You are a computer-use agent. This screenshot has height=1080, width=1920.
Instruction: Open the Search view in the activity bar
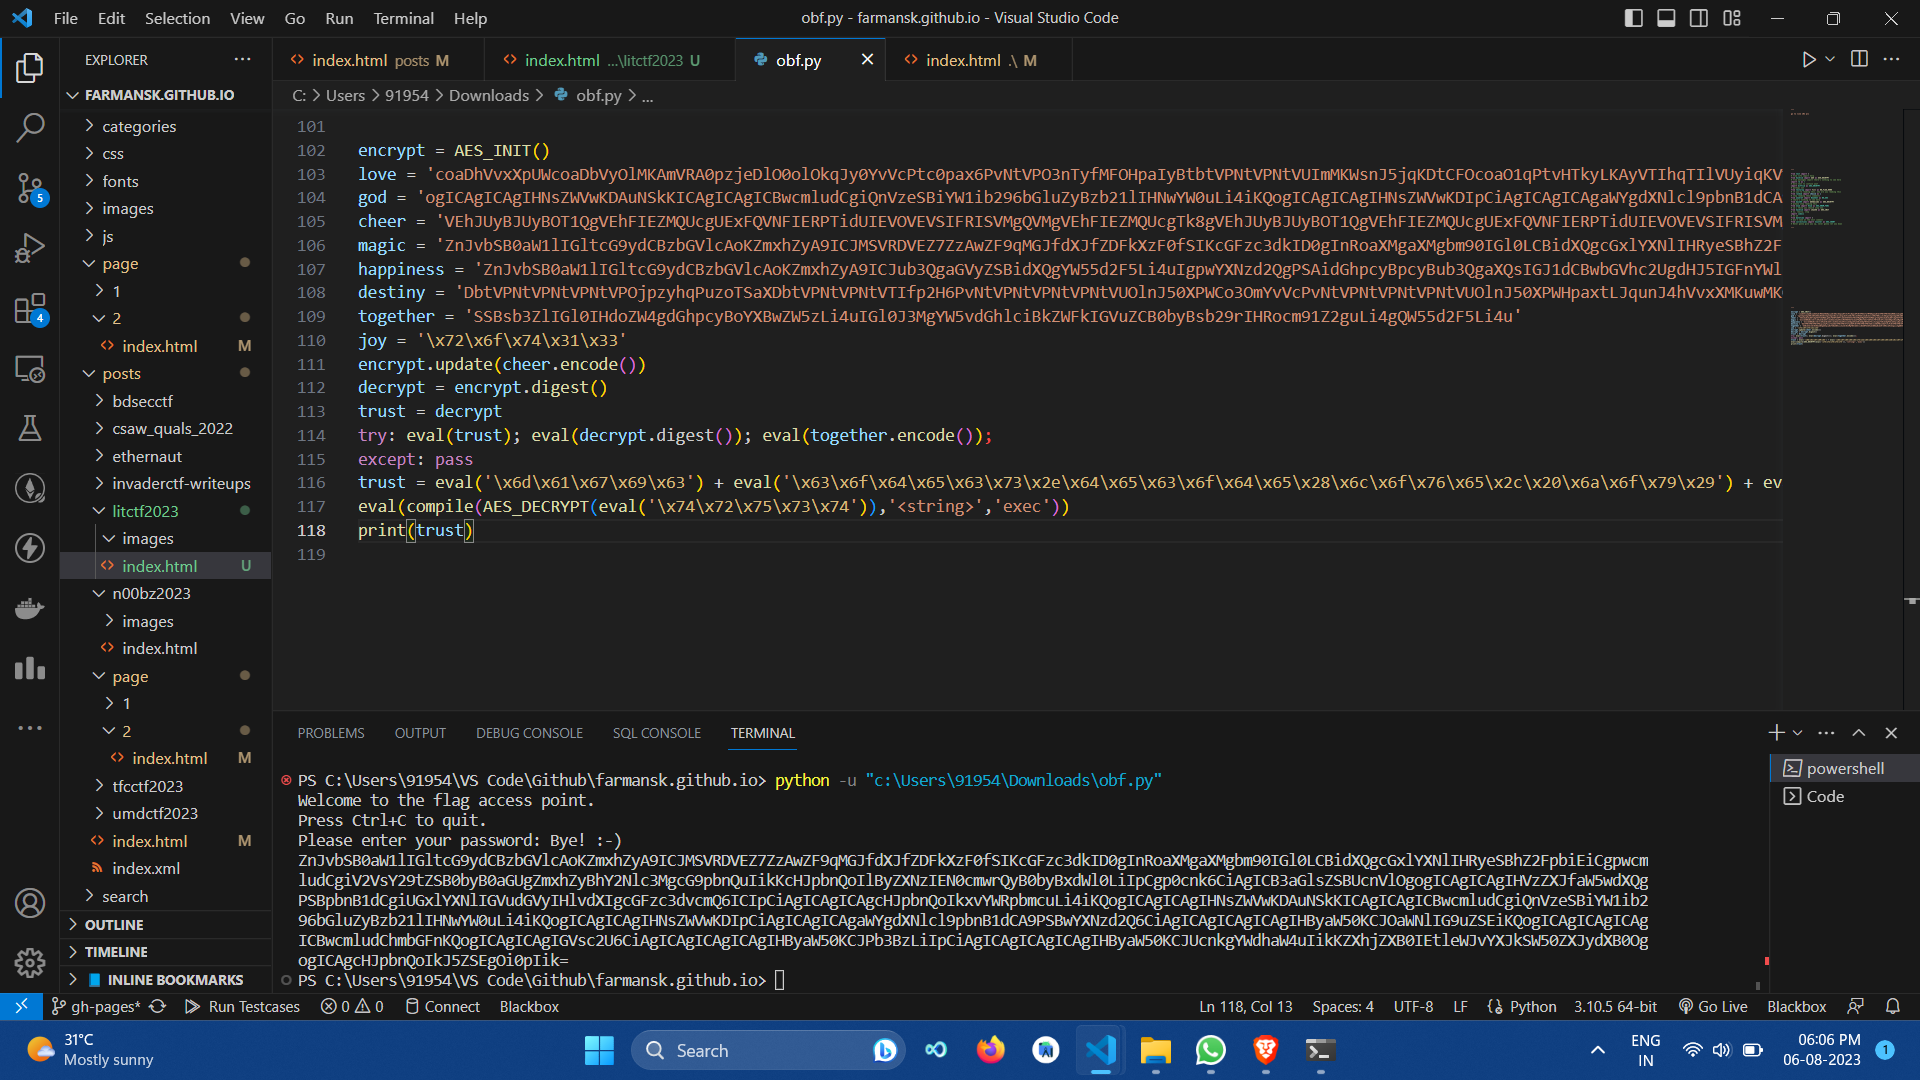pyautogui.click(x=30, y=127)
